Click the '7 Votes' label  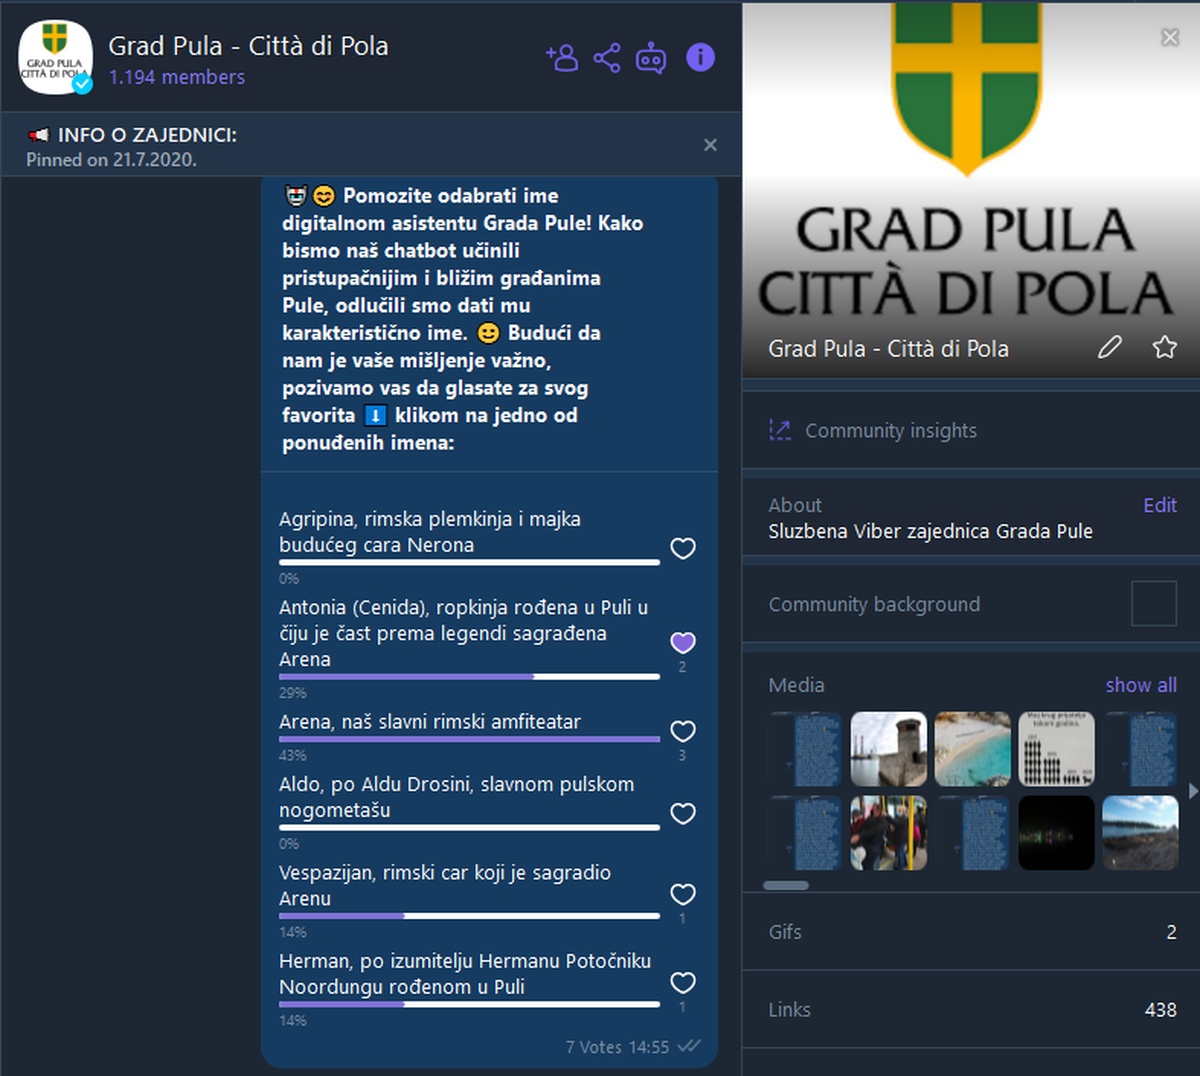click(594, 1047)
